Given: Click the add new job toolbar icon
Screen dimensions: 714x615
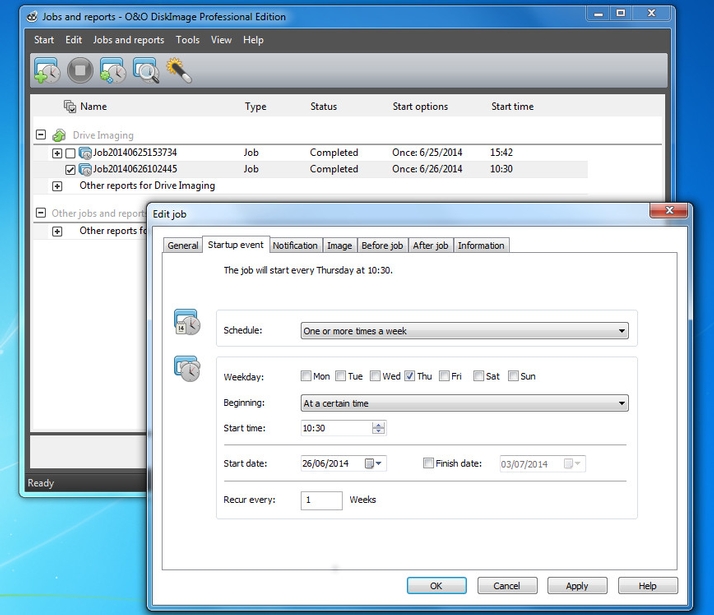Looking at the screenshot, I should coord(47,71).
